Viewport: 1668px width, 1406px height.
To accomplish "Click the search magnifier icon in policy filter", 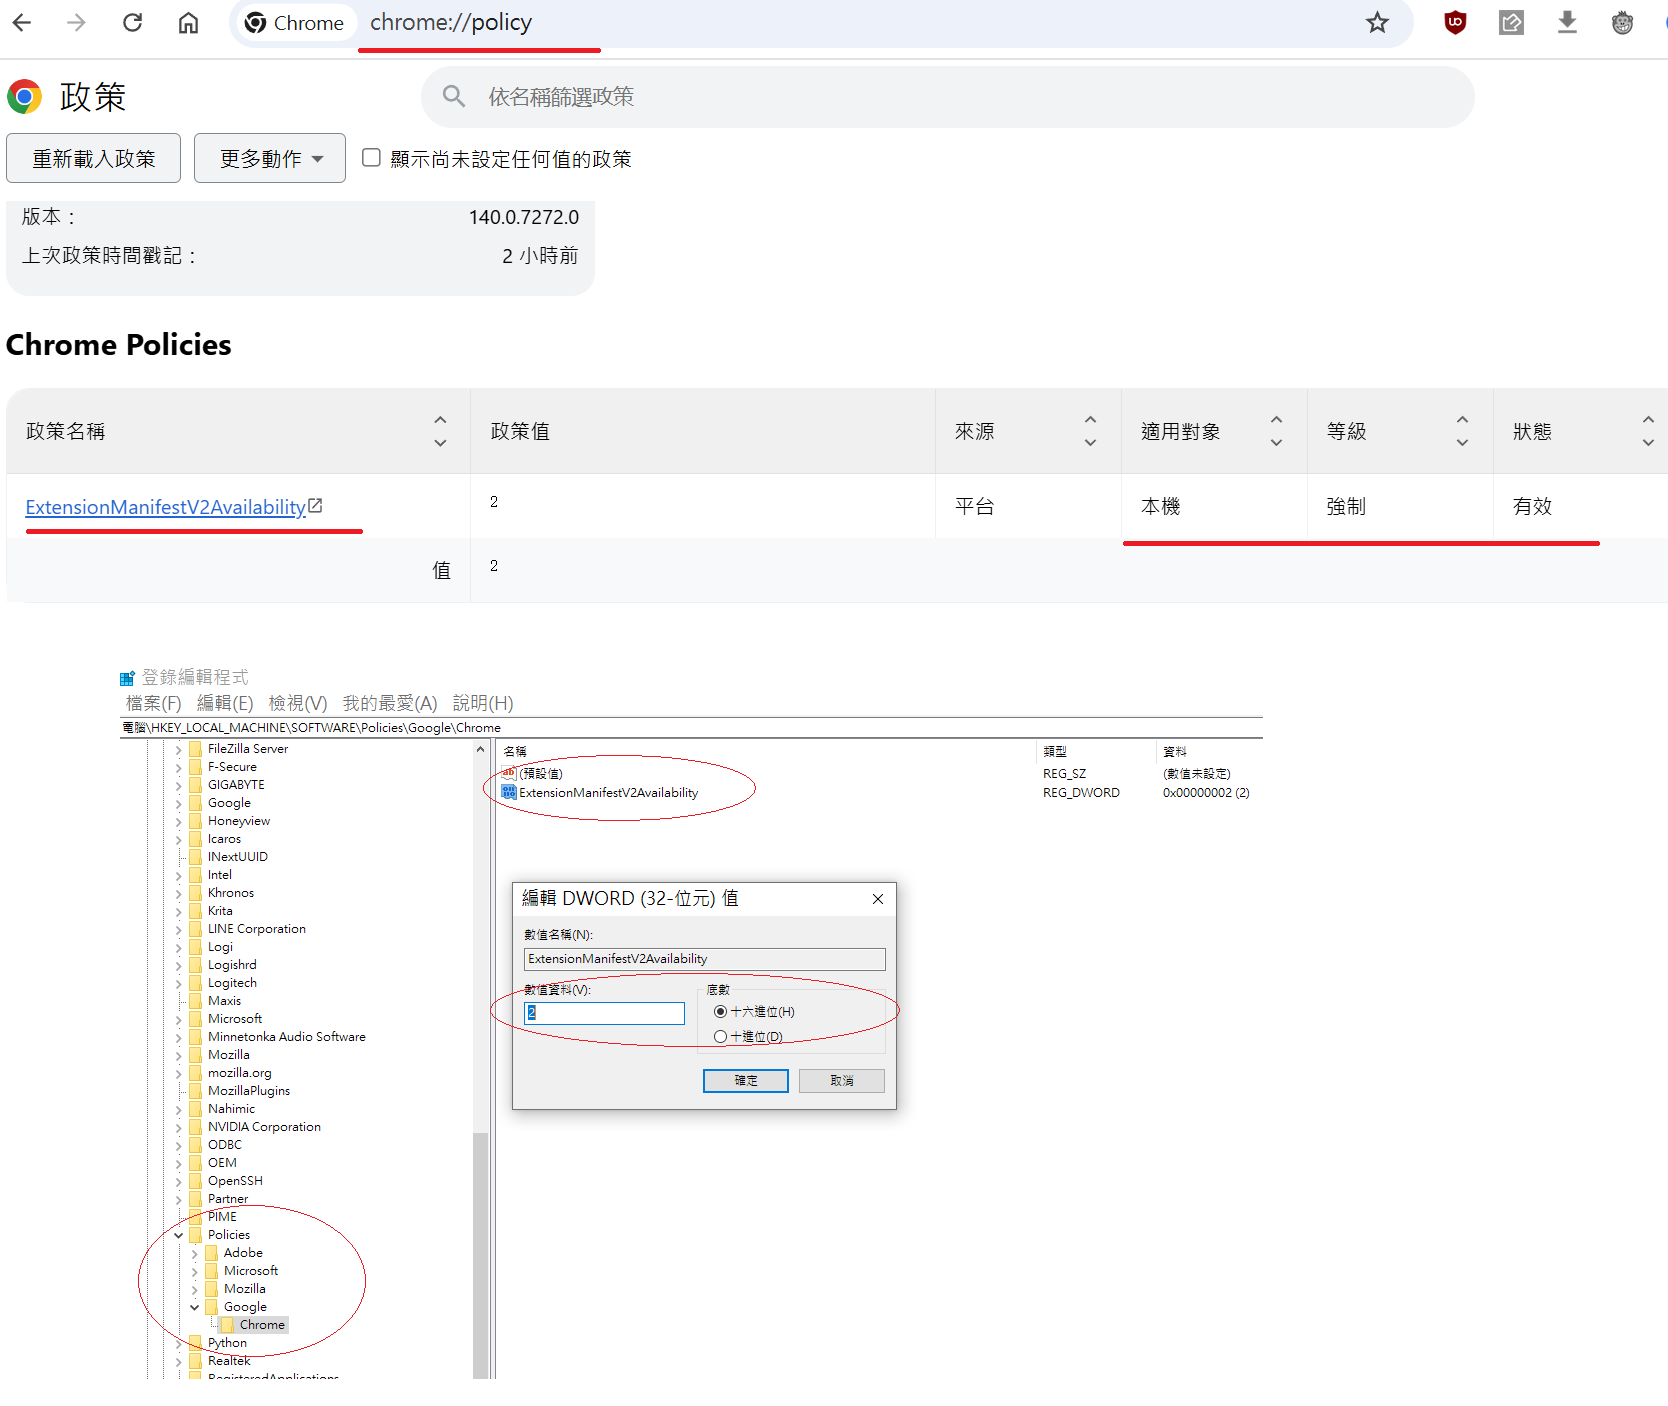I will point(454,96).
